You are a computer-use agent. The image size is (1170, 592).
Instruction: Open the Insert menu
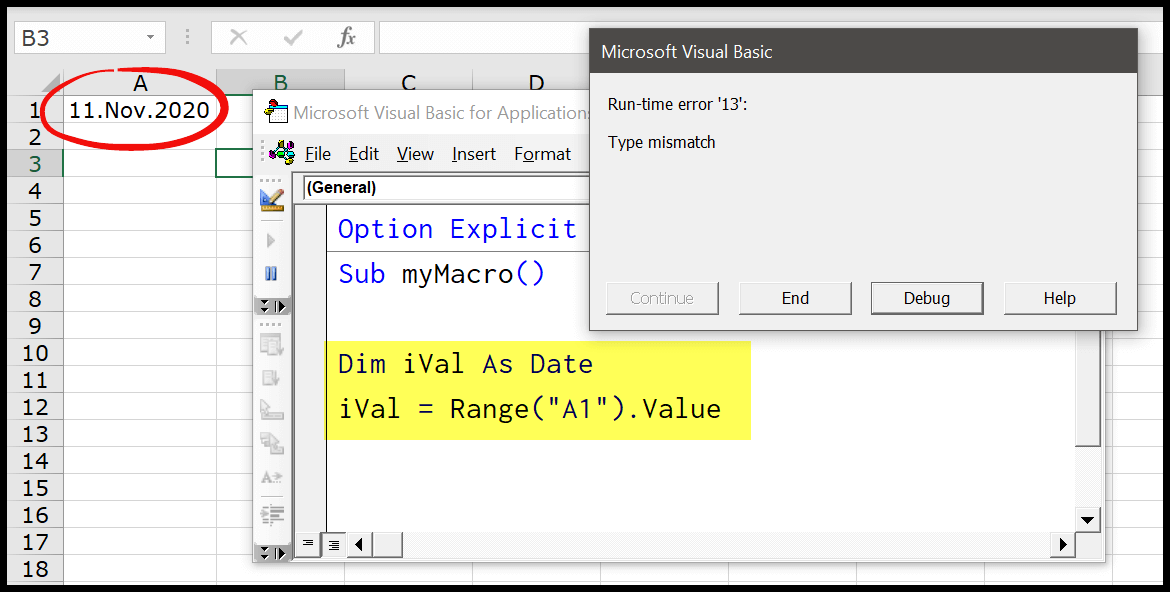[473, 153]
